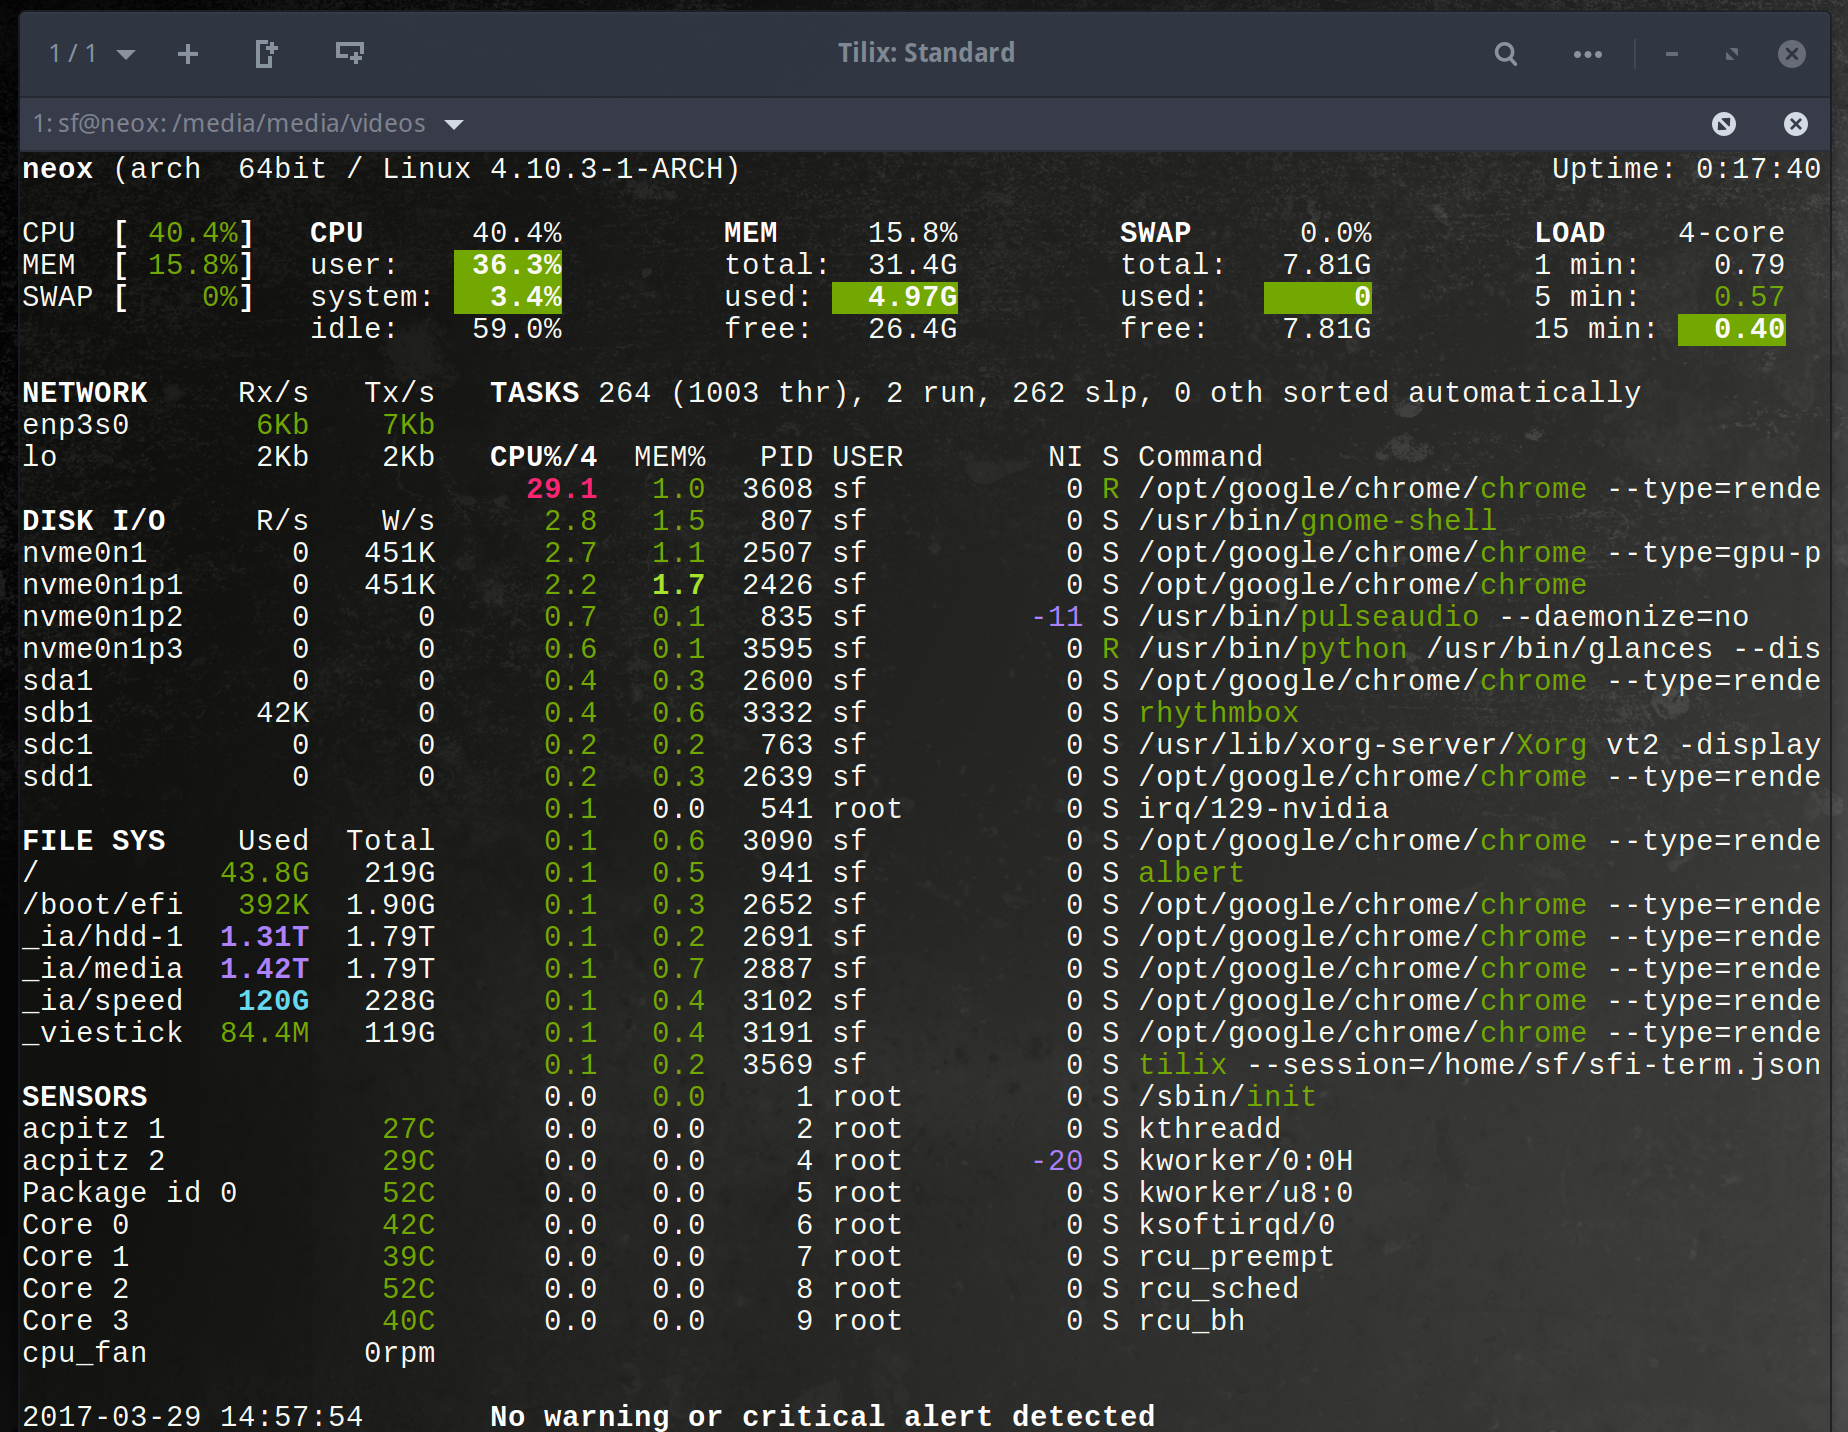This screenshot has width=1848, height=1432.
Task: Click /boot/efi used value 392K
Action: 274,905
